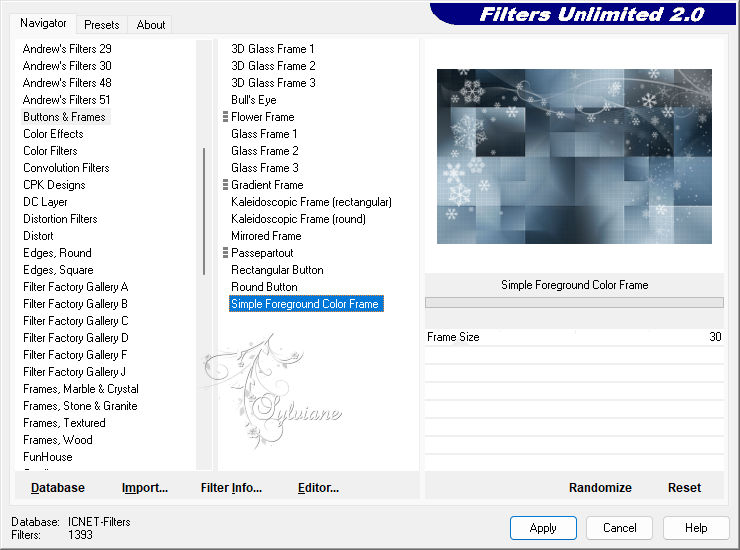
Task: Click the filter progress bar
Action: (574, 303)
